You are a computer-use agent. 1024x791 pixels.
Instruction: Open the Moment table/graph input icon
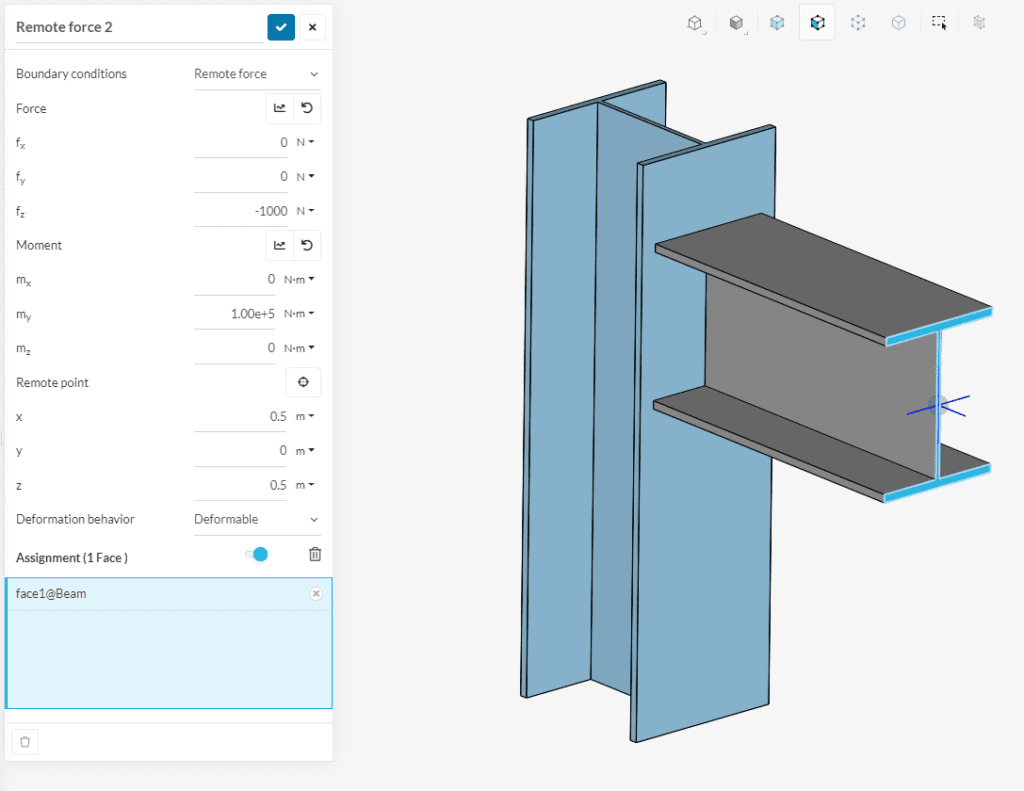280,245
